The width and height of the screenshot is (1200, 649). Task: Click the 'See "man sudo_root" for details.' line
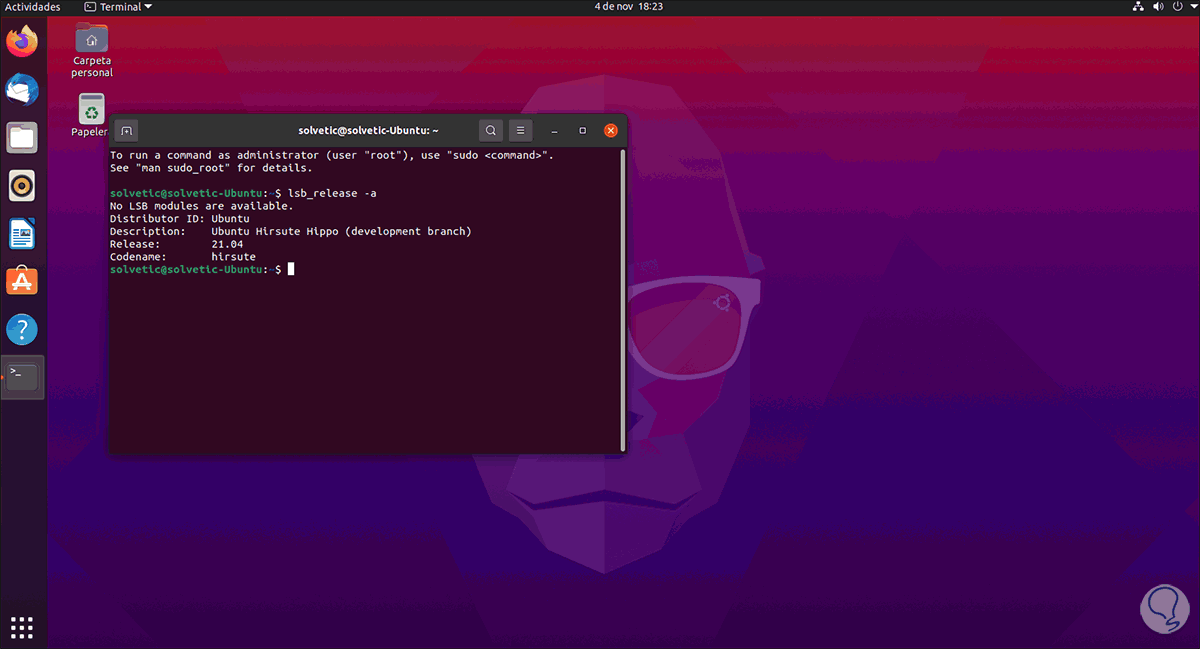[211, 168]
